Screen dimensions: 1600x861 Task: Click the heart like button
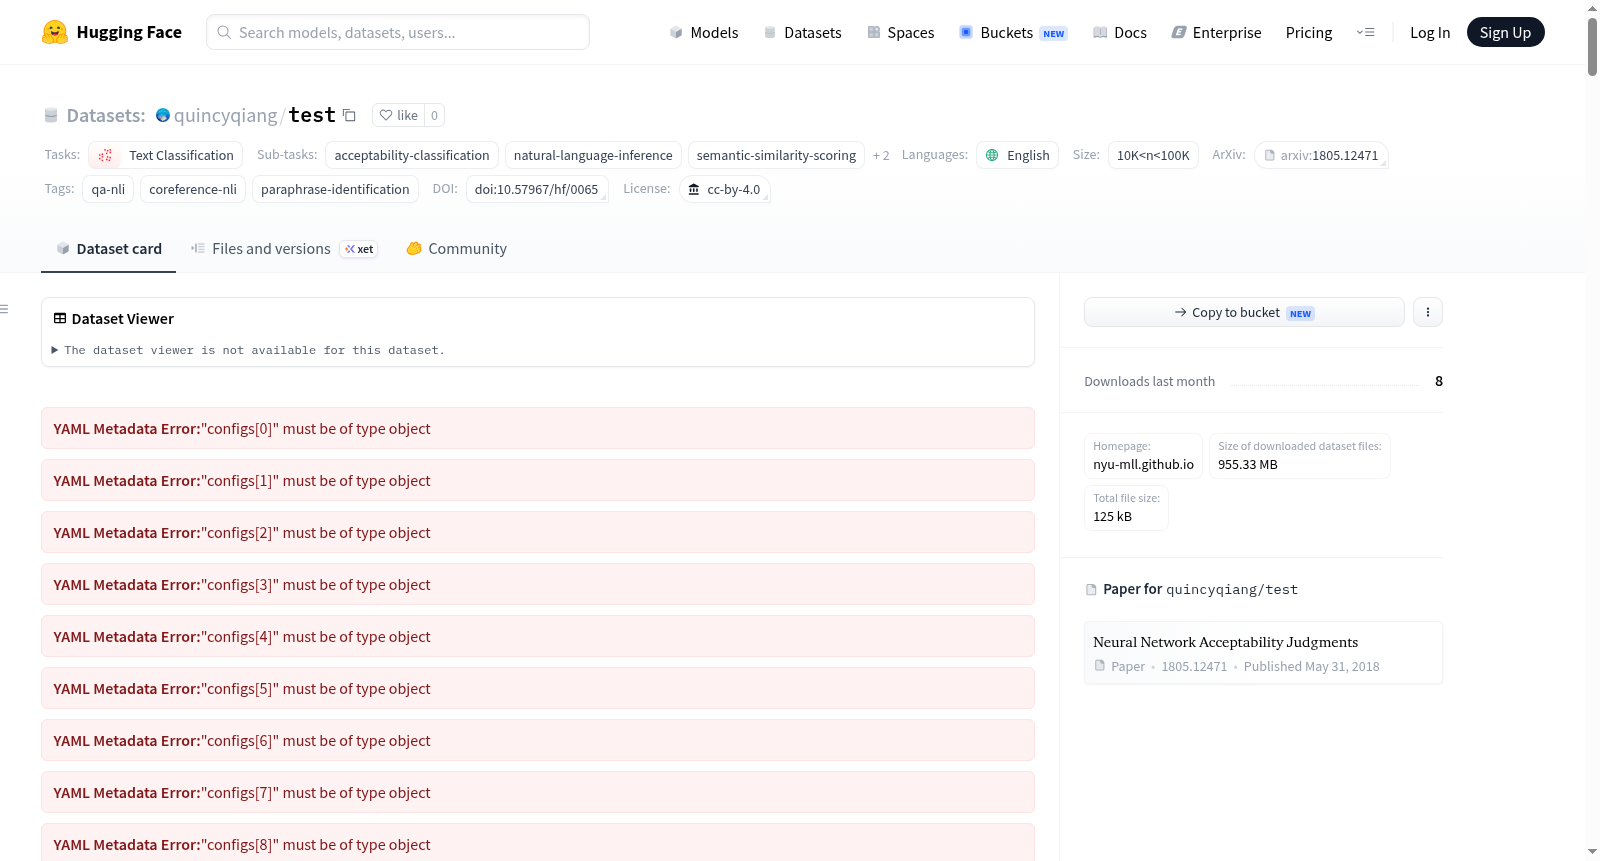click(x=398, y=115)
